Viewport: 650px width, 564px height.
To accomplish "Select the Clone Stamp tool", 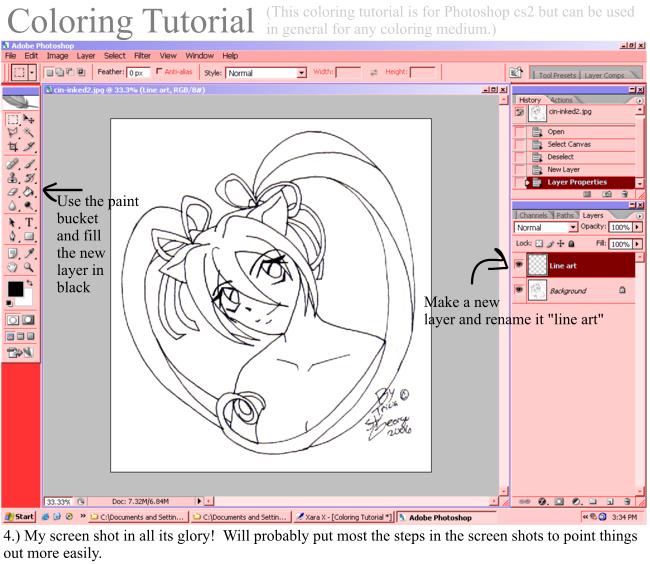I will click(13, 178).
